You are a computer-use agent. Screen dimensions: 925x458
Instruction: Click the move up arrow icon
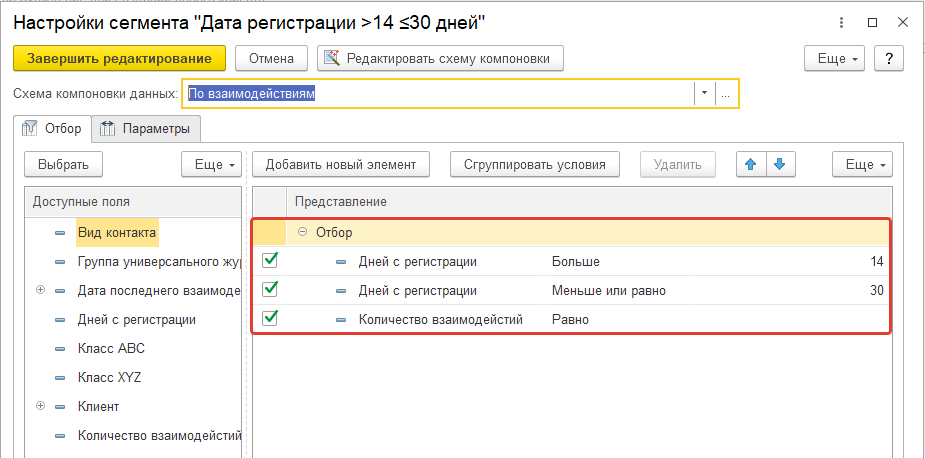746,164
